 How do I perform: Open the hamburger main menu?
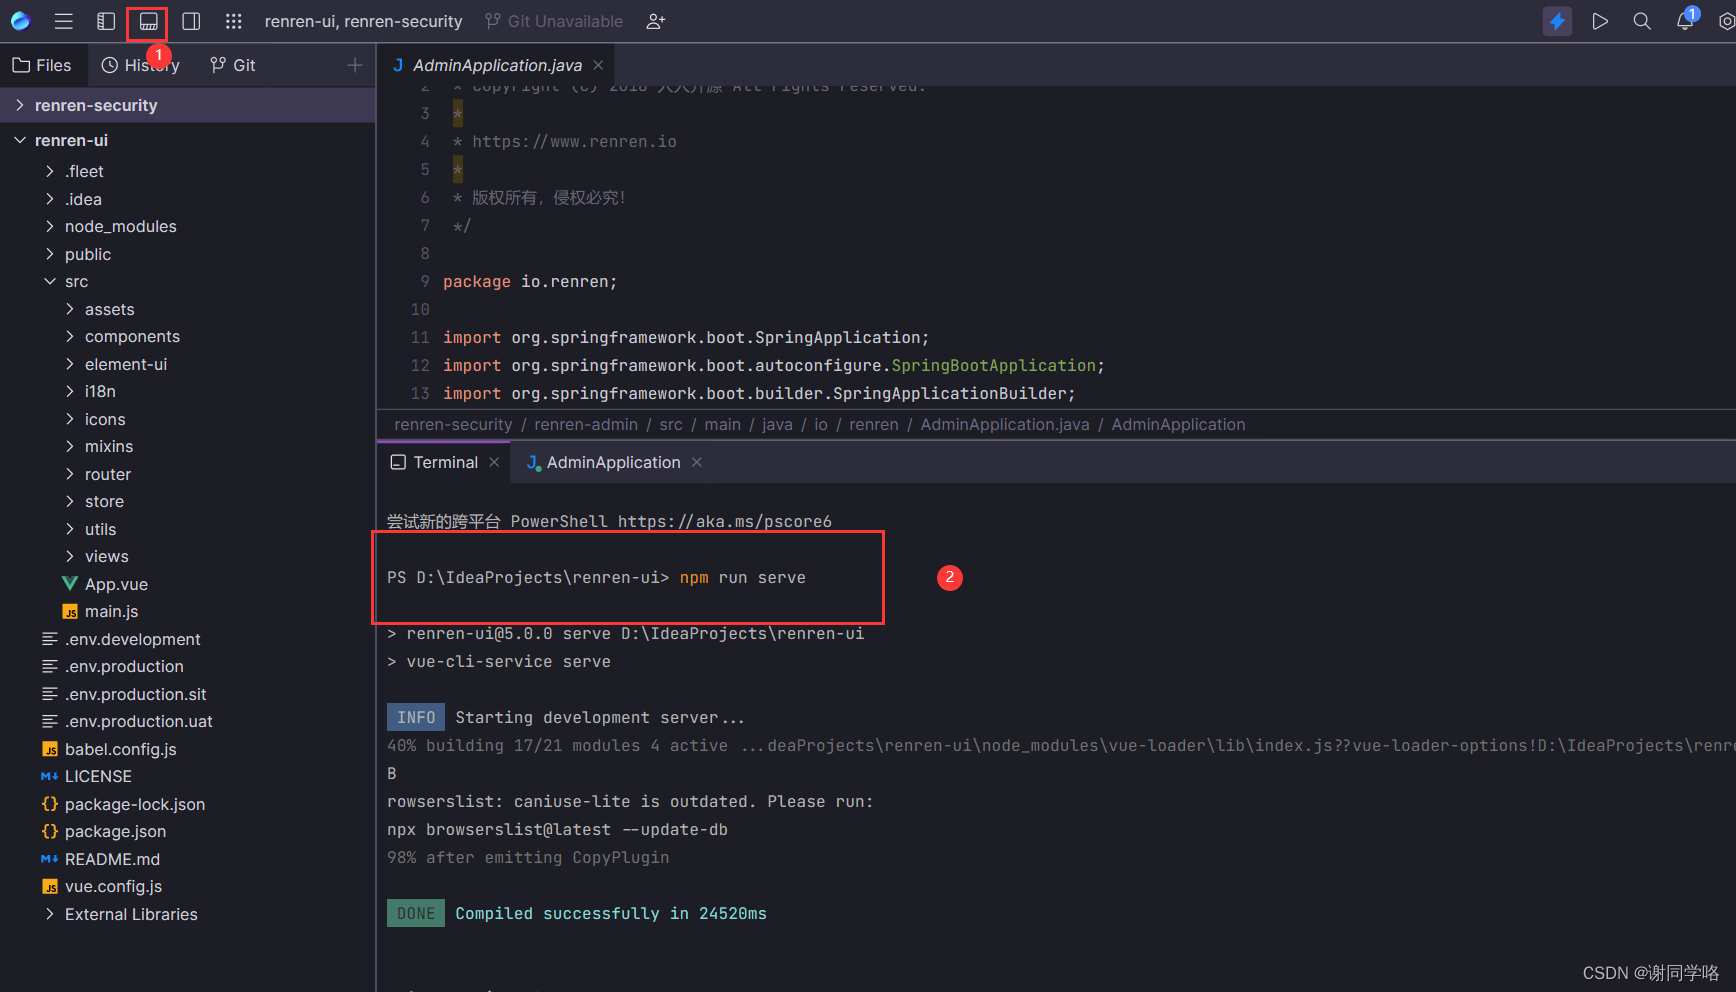pyautogui.click(x=64, y=21)
